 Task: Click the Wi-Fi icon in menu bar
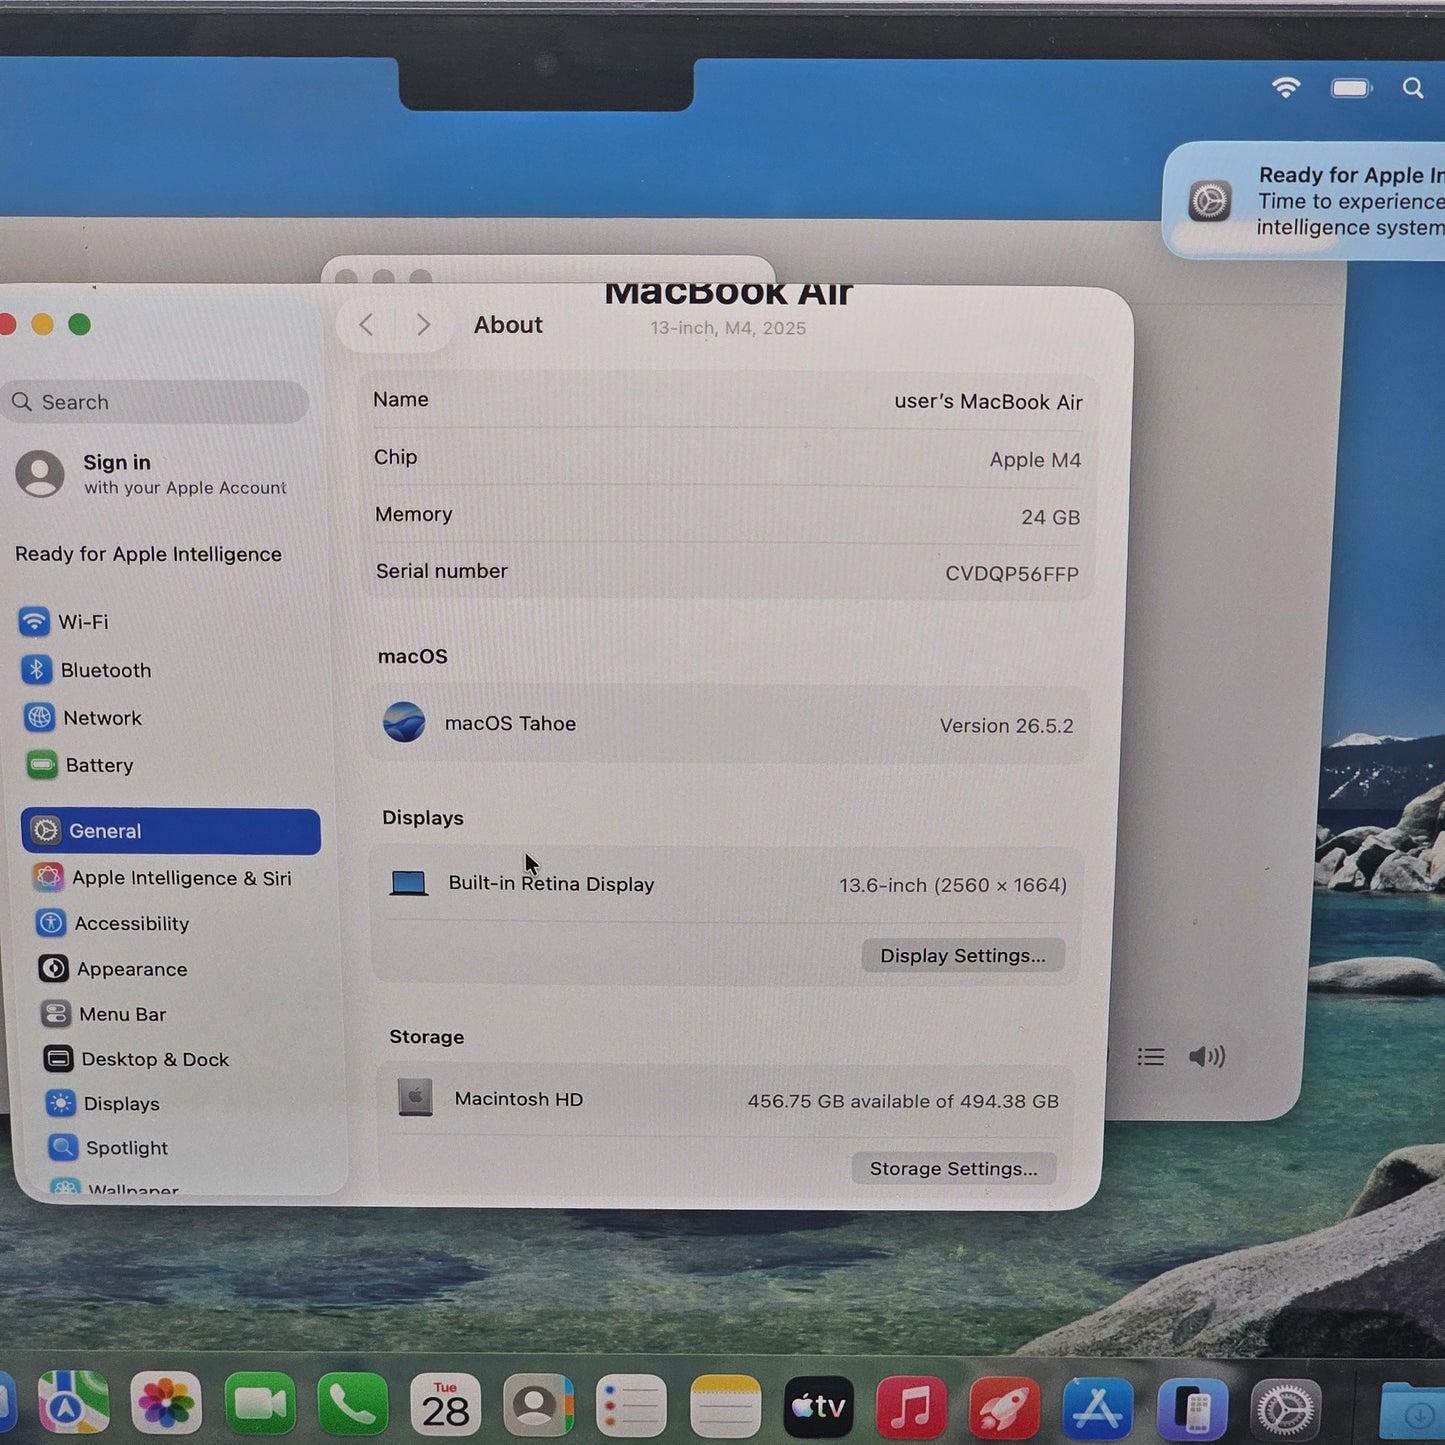[x=1286, y=88]
